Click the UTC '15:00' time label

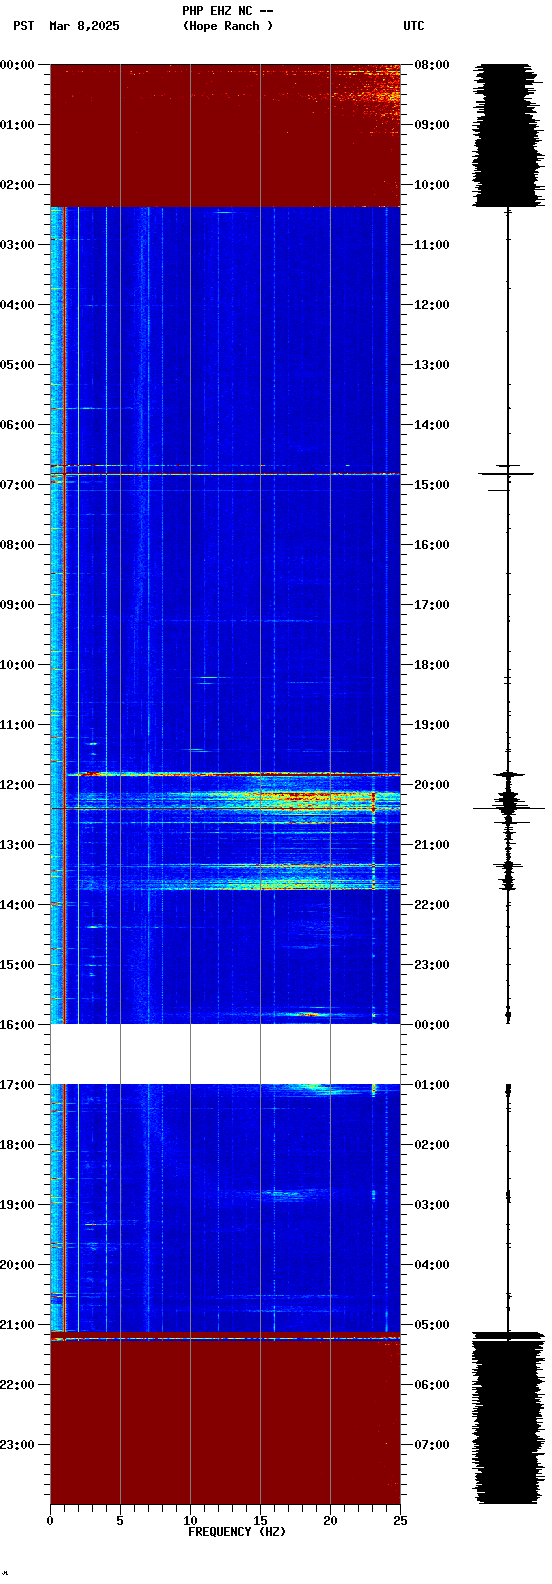tap(431, 484)
